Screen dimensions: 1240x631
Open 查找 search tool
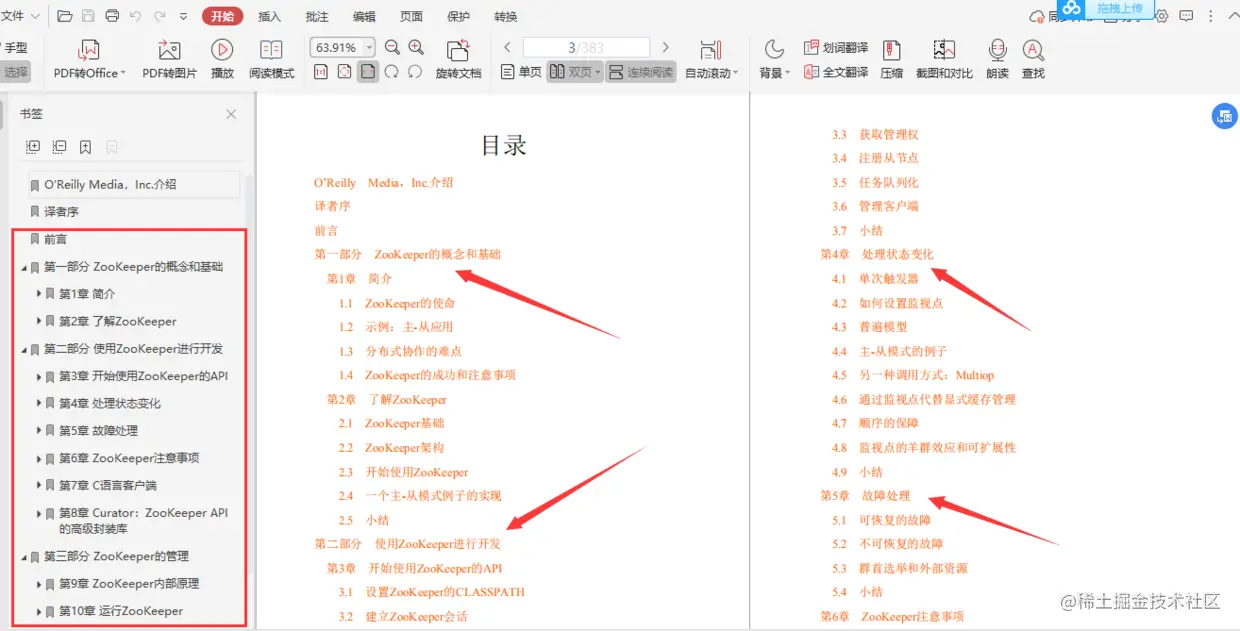pyautogui.click(x=1033, y=60)
